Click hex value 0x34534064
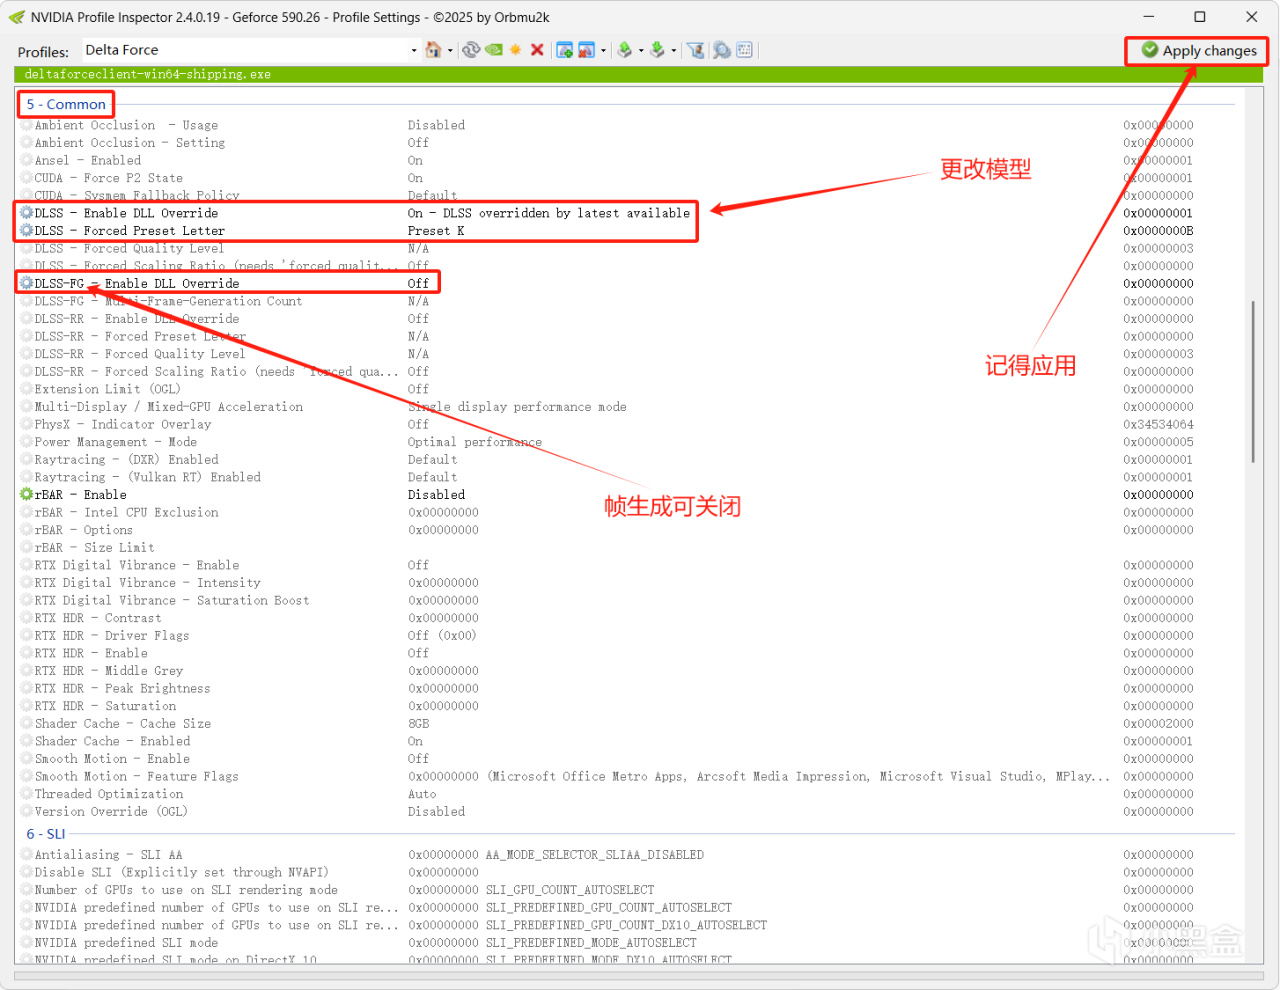The height and width of the screenshot is (990, 1280). point(1158,424)
